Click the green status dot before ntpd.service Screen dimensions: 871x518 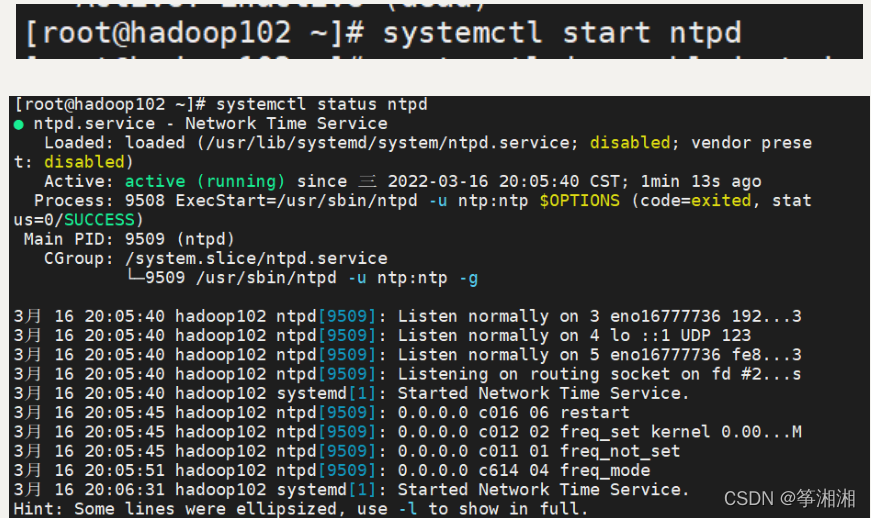pyautogui.click(x=18, y=124)
